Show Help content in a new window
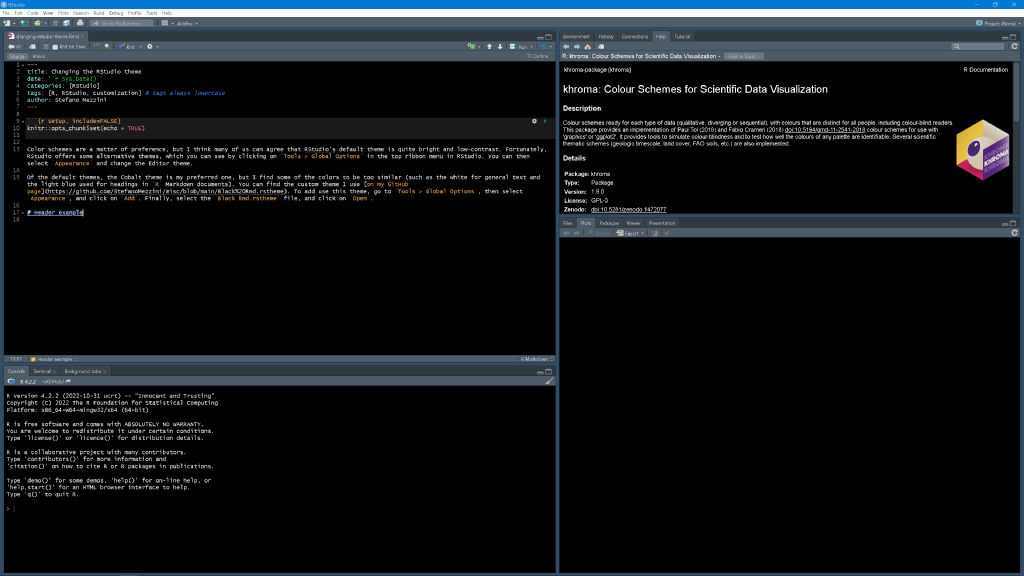Viewport: 1024px width, 576px height. click(x=601, y=46)
